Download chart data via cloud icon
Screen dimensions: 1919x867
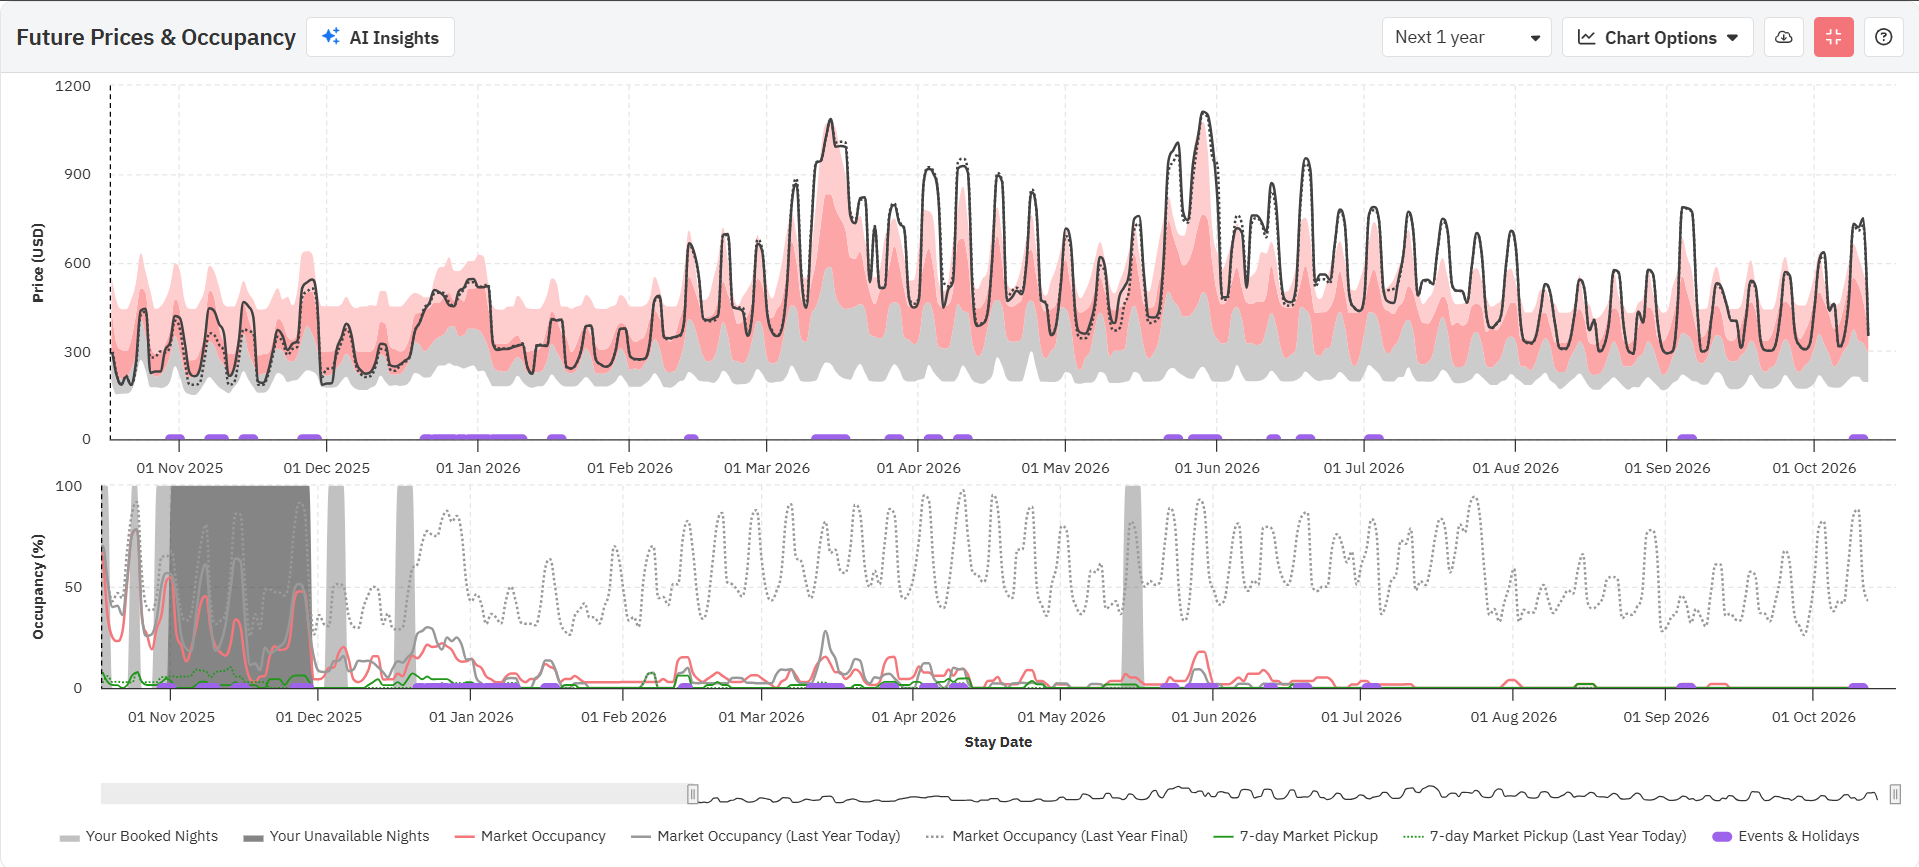1783,38
